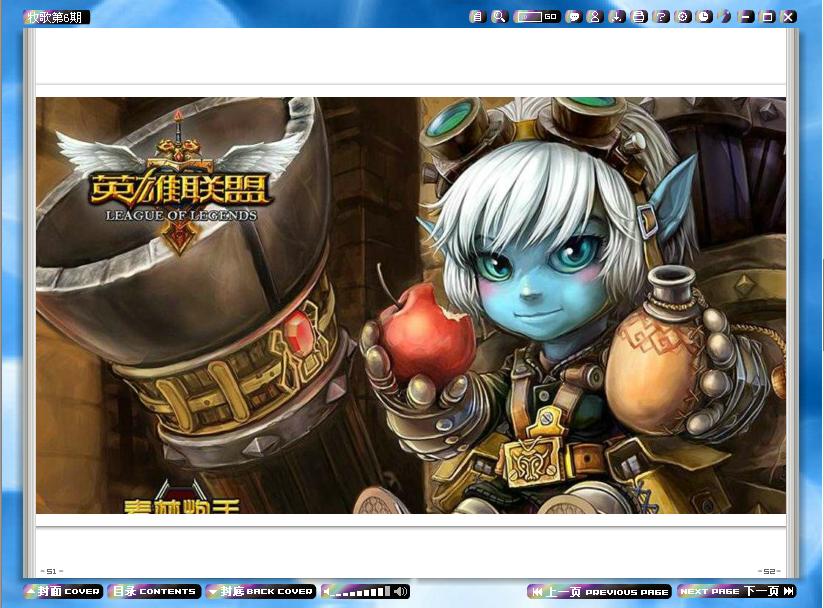Click the page number 52 label

point(769,571)
